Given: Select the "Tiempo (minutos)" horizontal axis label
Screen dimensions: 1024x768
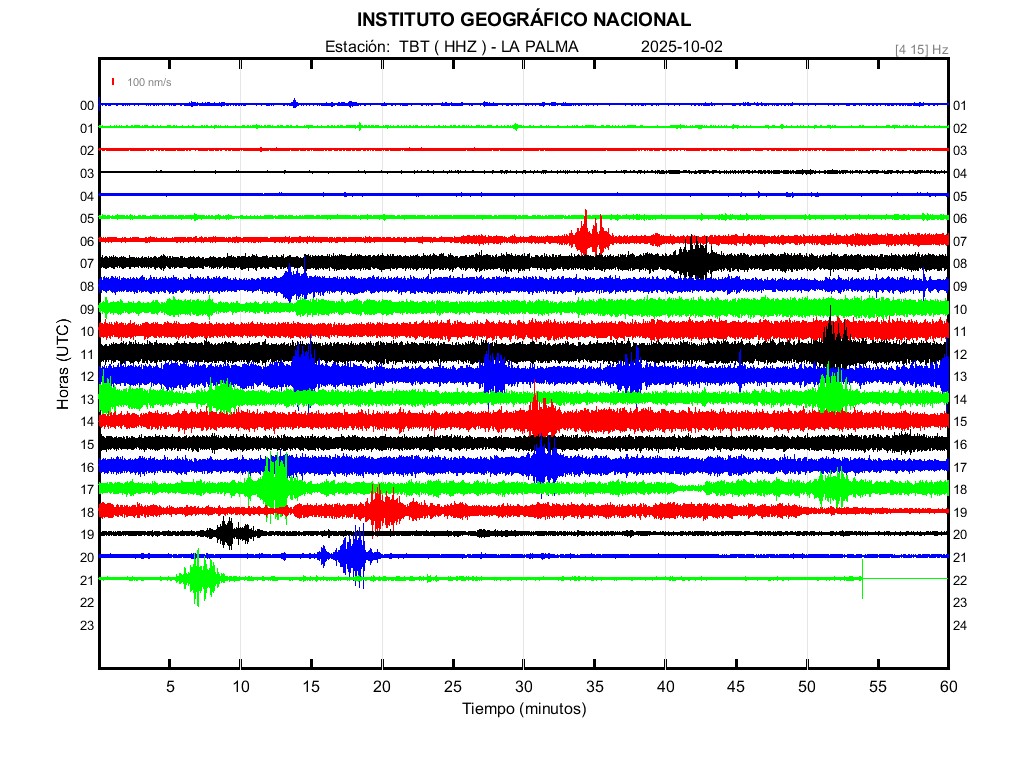Looking at the screenshot, I should (x=523, y=709).
